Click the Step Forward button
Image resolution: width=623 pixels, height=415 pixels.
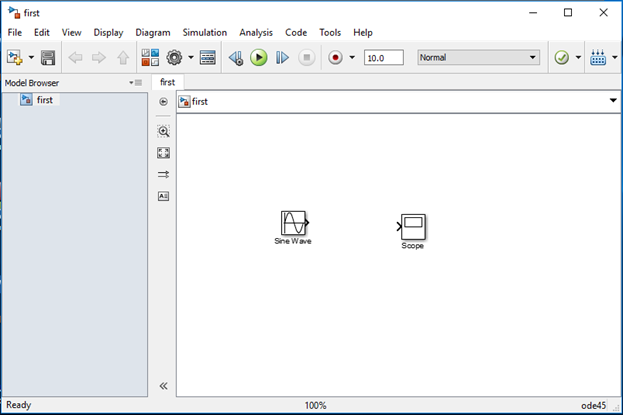point(283,58)
